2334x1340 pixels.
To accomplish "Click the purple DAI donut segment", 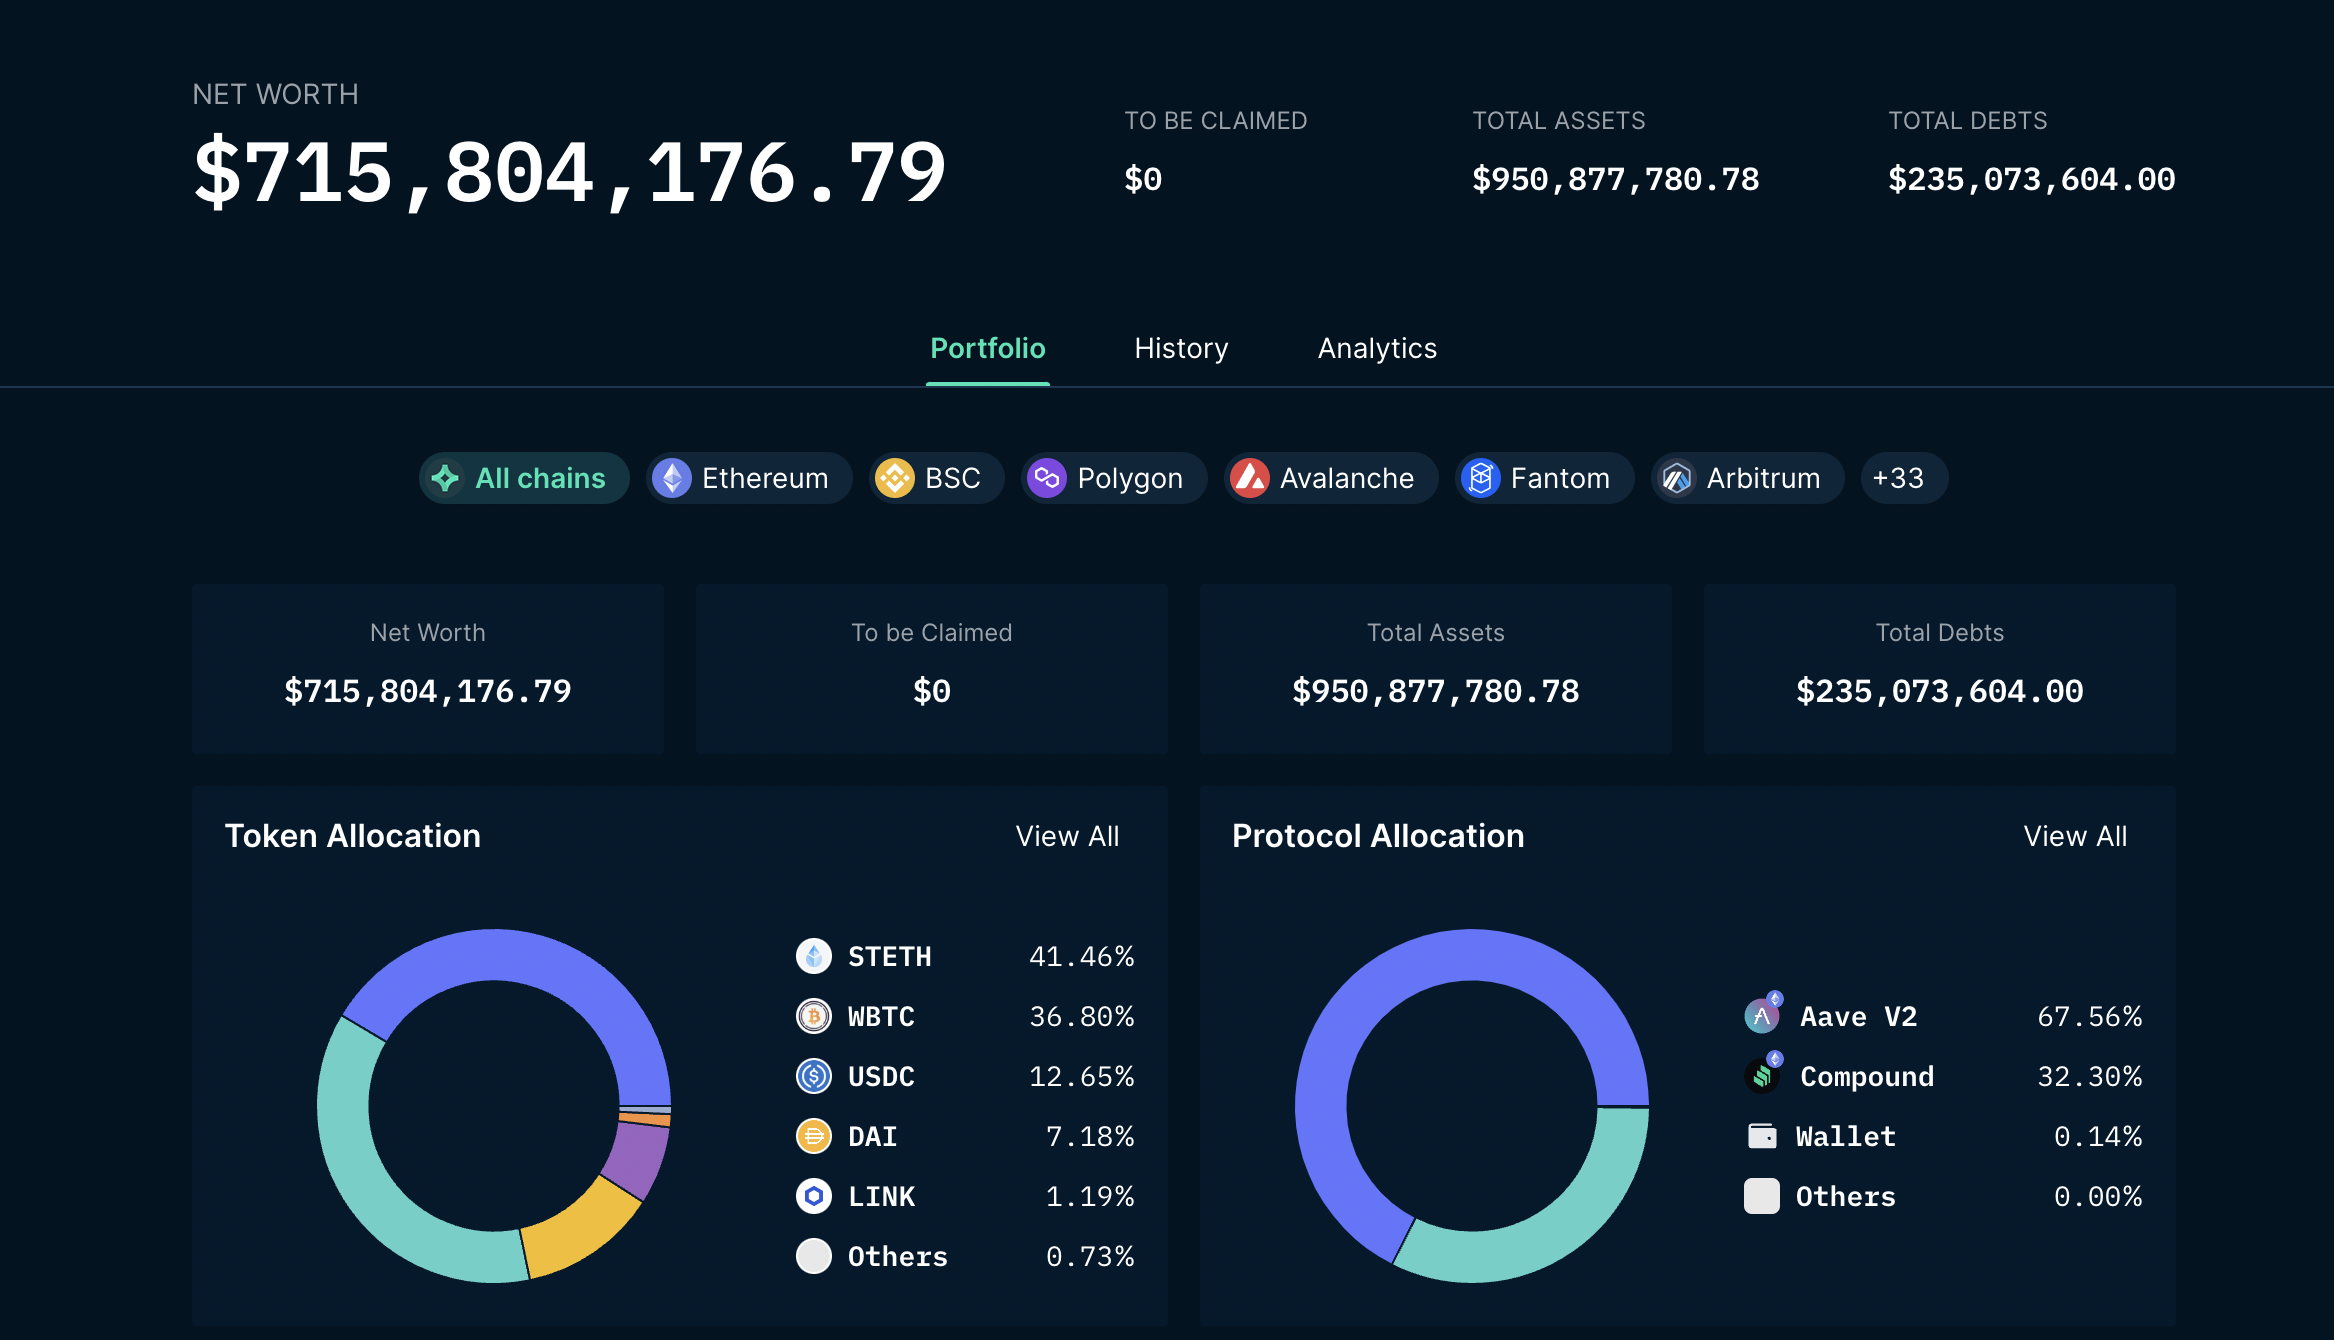I will (x=636, y=1158).
